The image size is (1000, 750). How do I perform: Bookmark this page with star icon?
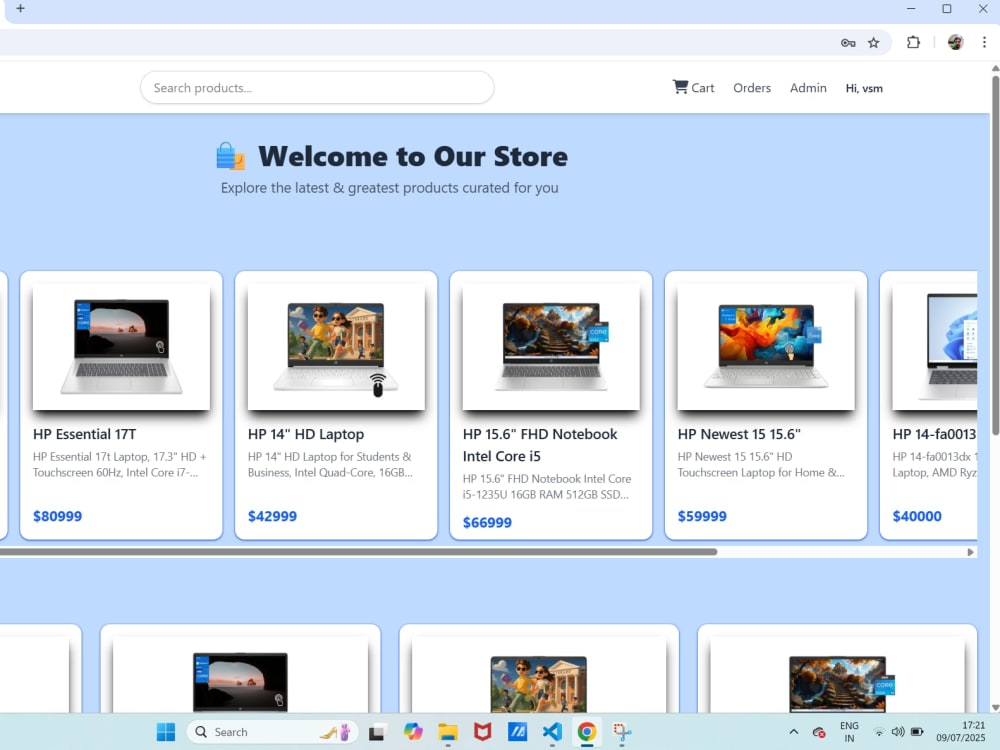coord(874,43)
